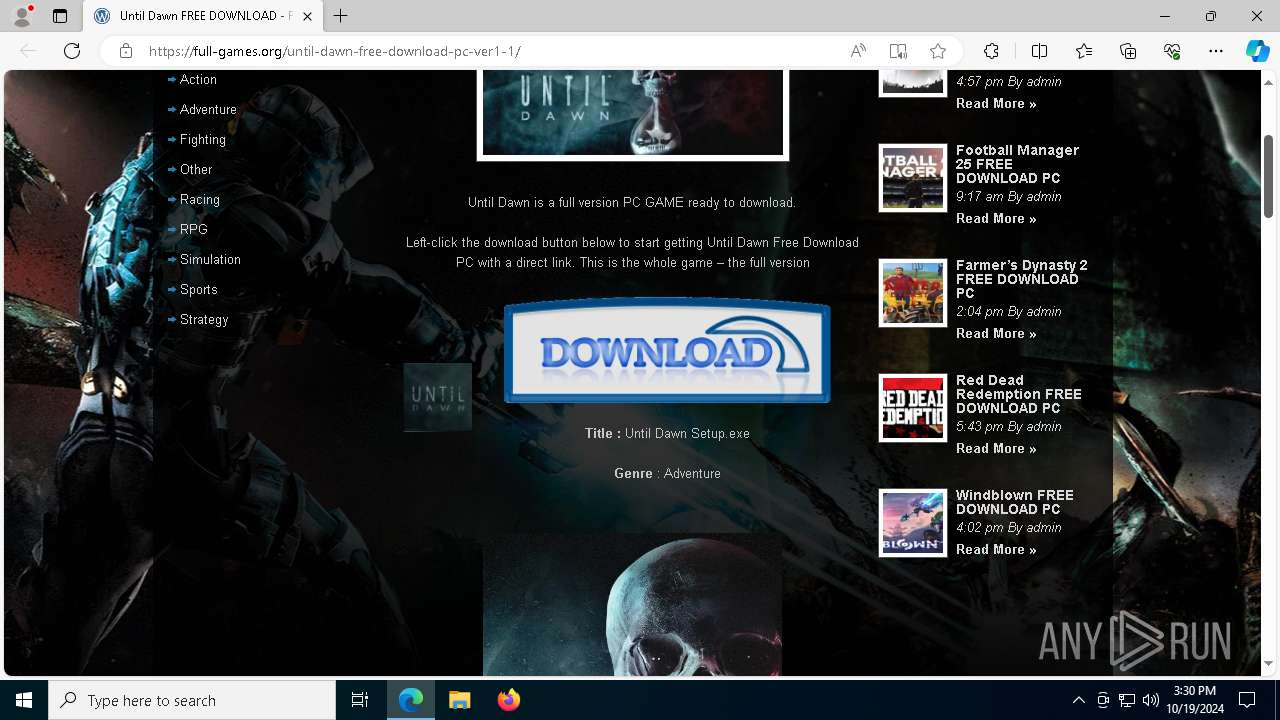Image resolution: width=1280 pixels, height=720 pixels.
Task: Open Windblown FREE DOWNLOAD PC post
Action: click(x=1014, y=502)
